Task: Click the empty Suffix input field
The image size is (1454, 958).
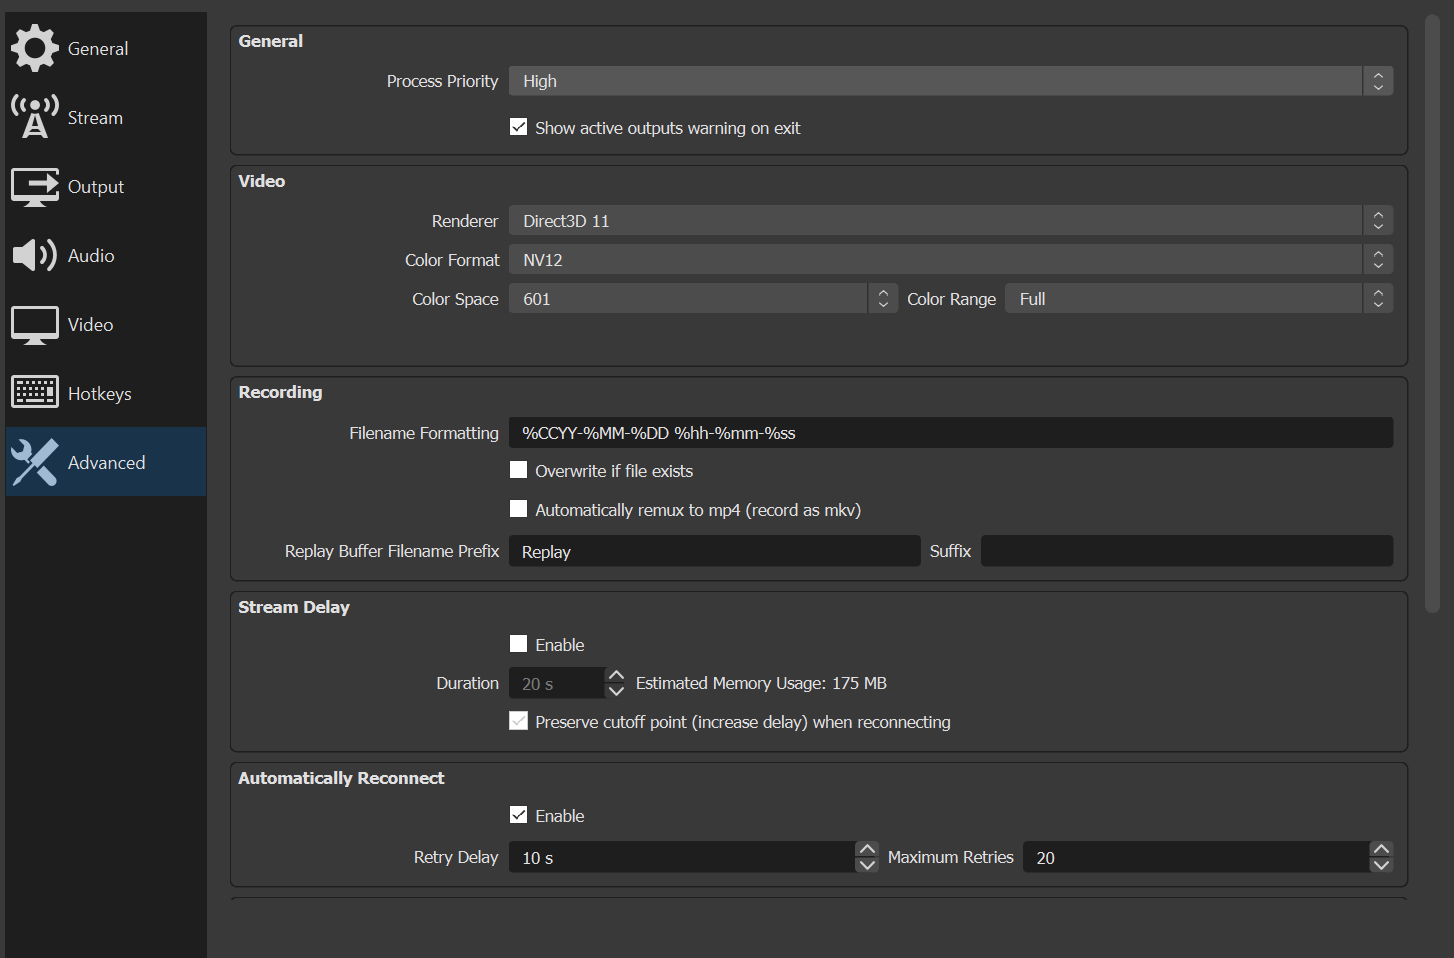Action: click(1186, 550)
